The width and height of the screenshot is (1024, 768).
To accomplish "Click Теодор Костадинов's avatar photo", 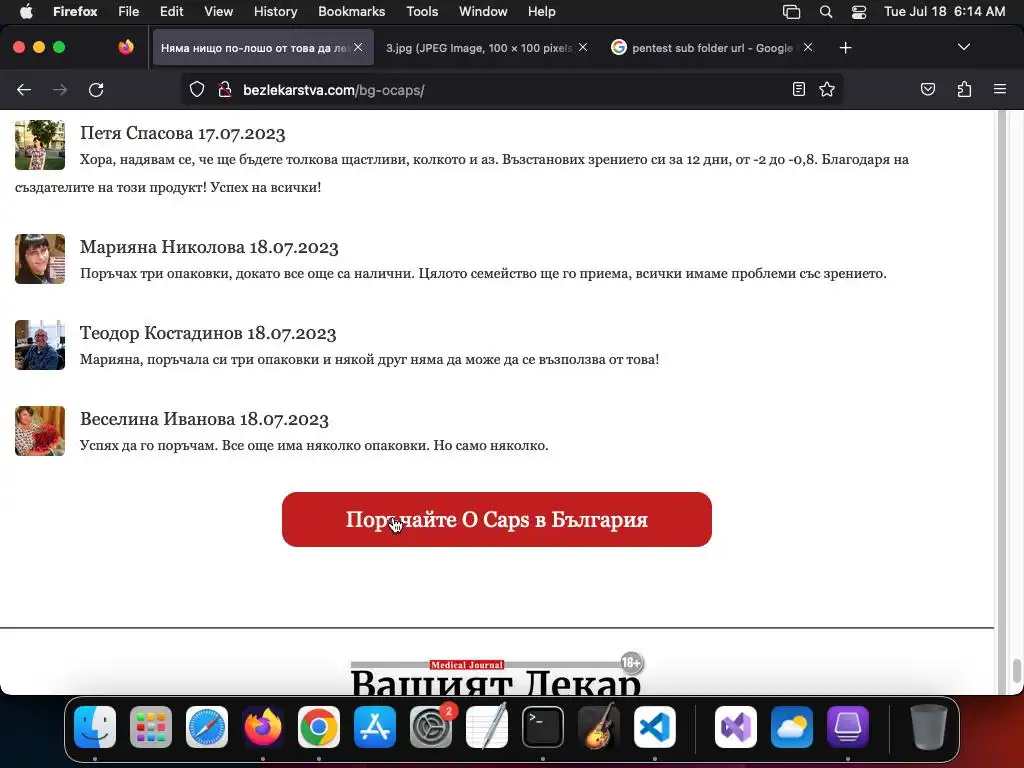I will click(x=40, y=345).
